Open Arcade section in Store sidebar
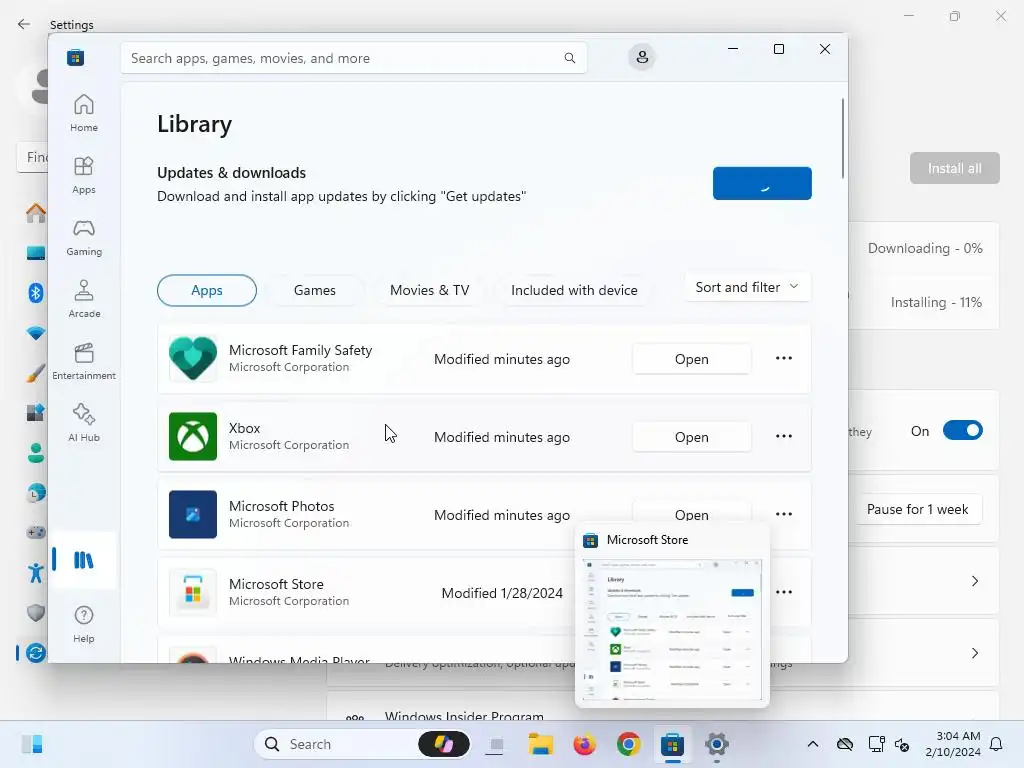Viewport: 1024px width, 768px height. click(84, 299)
